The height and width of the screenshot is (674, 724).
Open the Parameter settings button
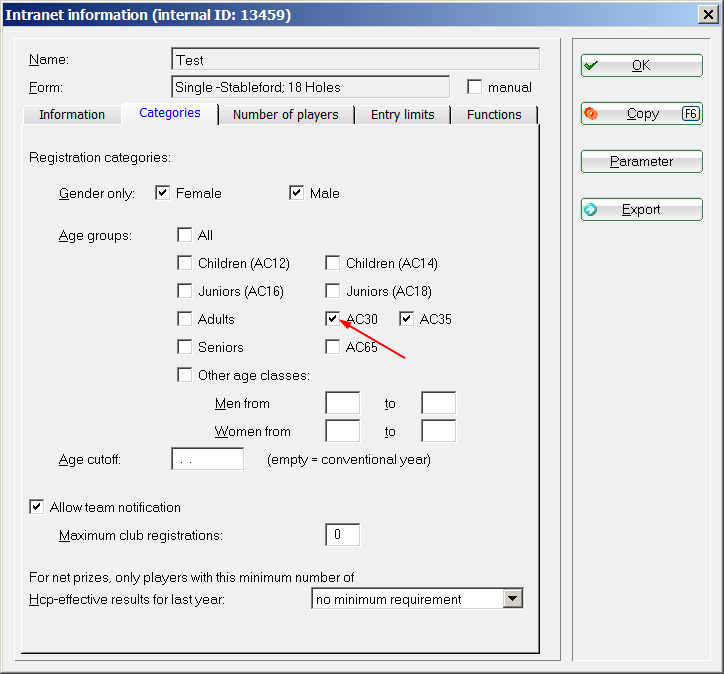(x=641, y=162)
